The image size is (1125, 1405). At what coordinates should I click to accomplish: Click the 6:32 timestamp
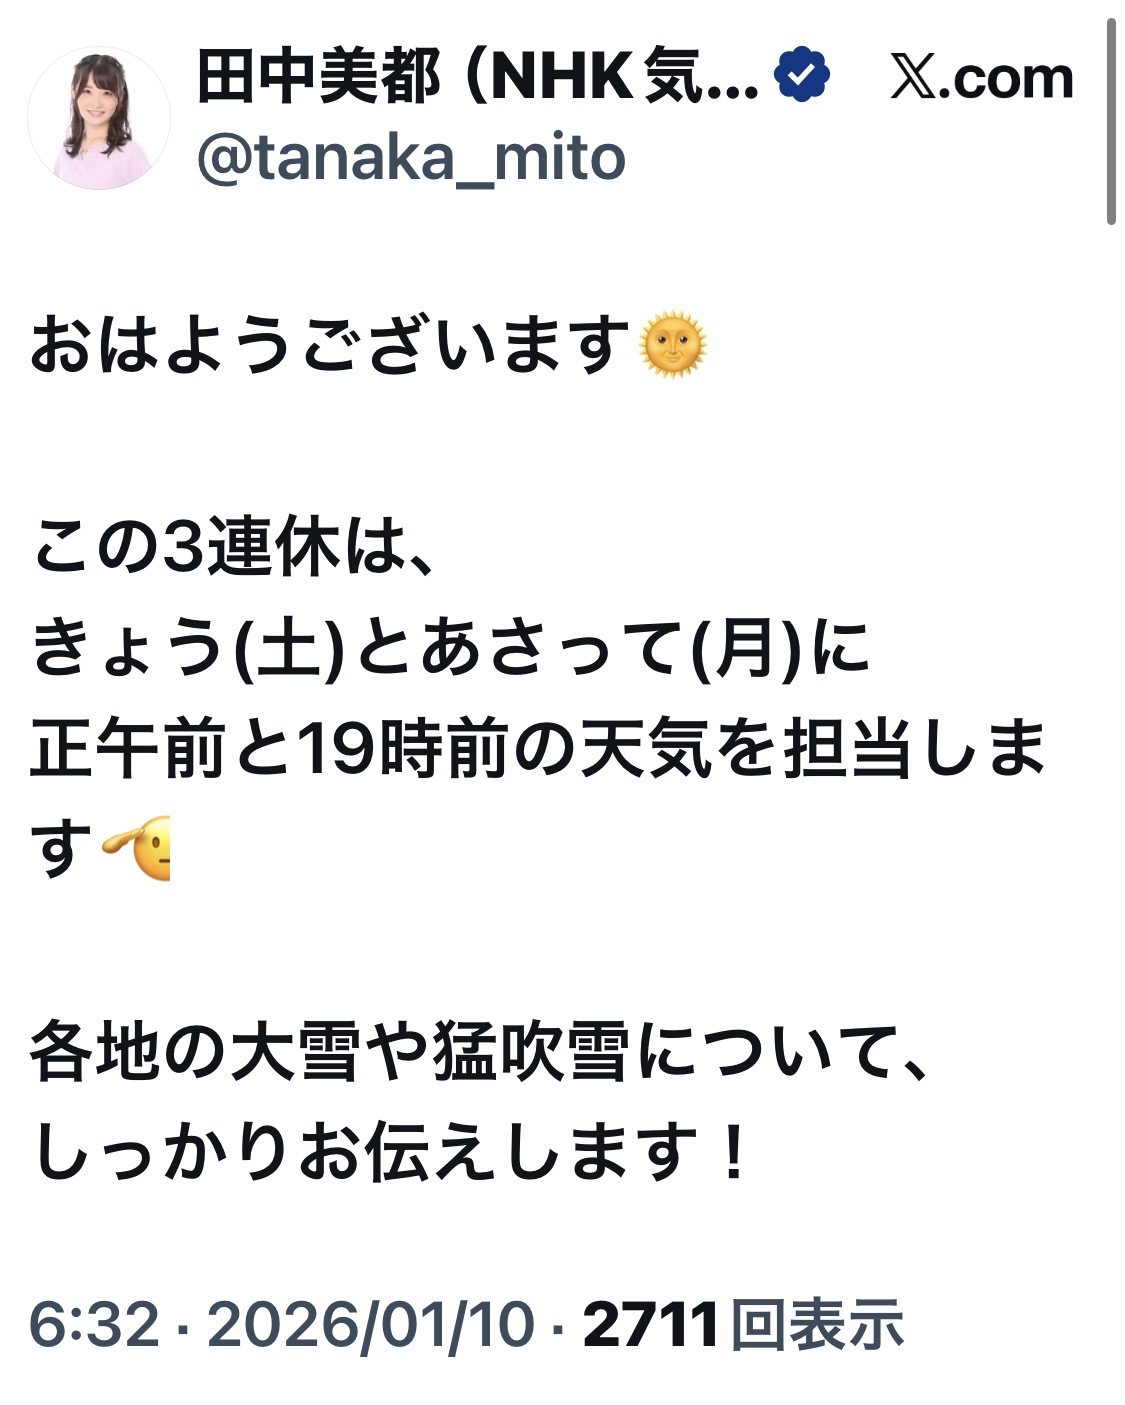pyautogui.click(x=94, y=1324)
